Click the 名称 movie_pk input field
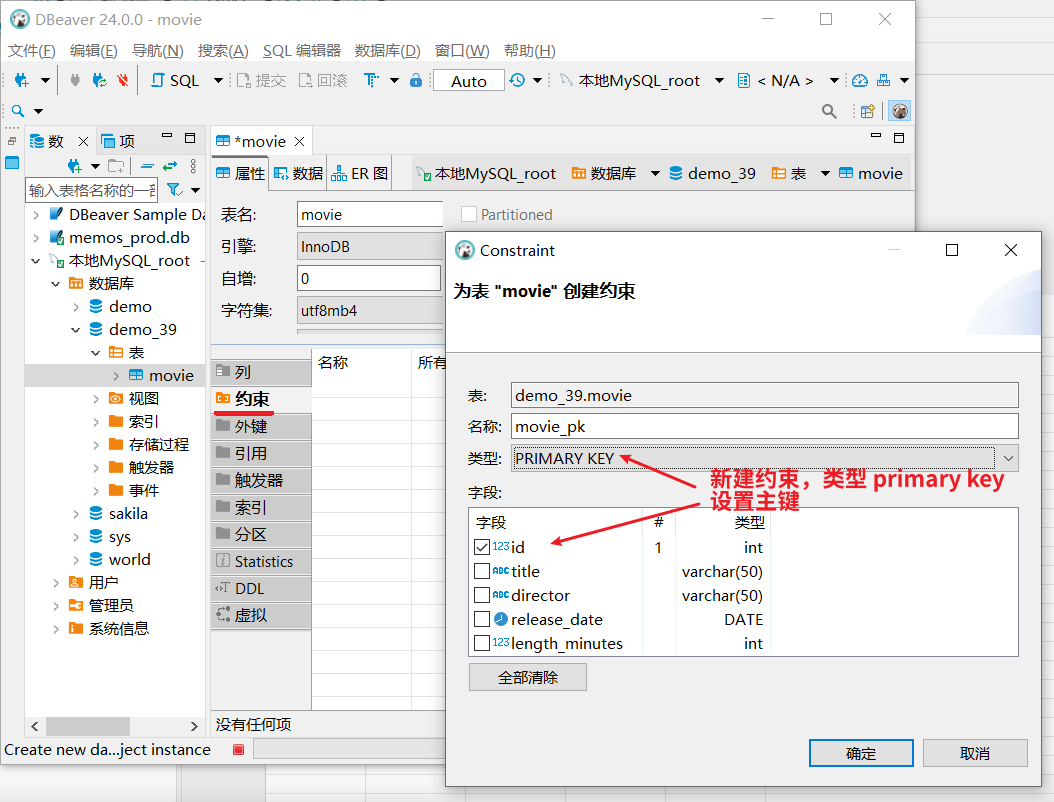This screenshot has height=802, width=1054. coord(764,427)
